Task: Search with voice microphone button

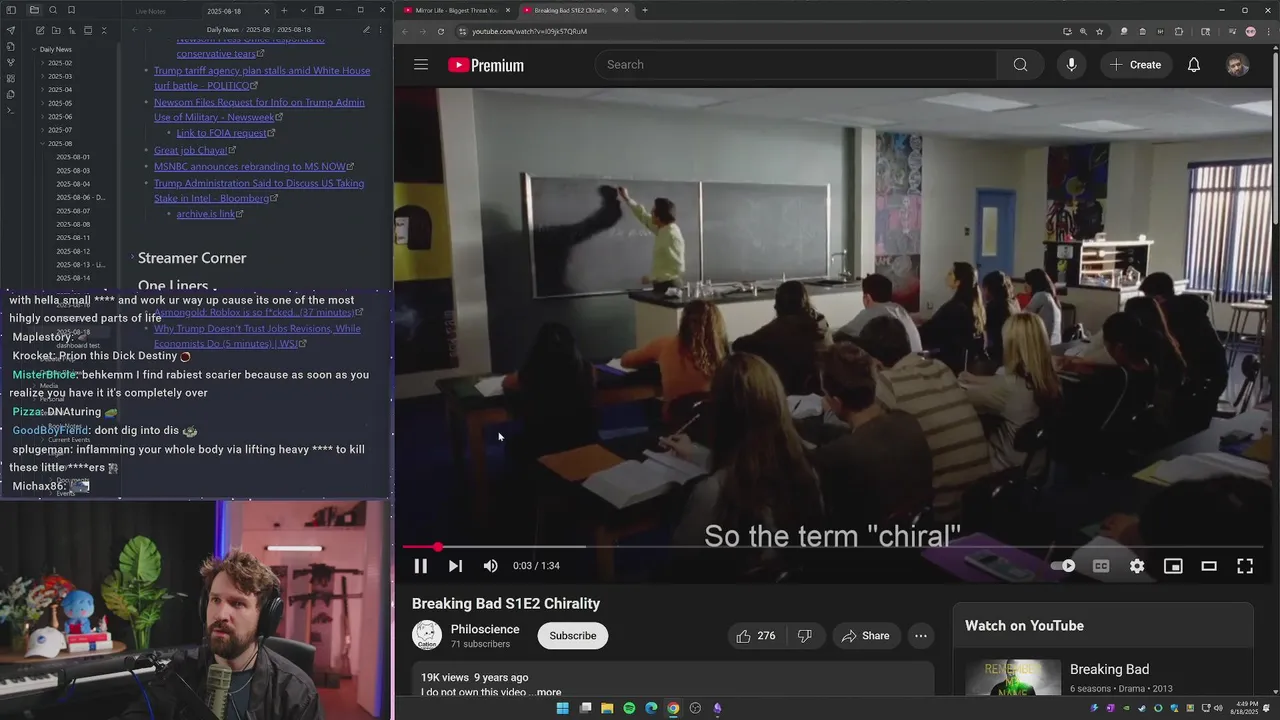Action: tap(1071, 65)
